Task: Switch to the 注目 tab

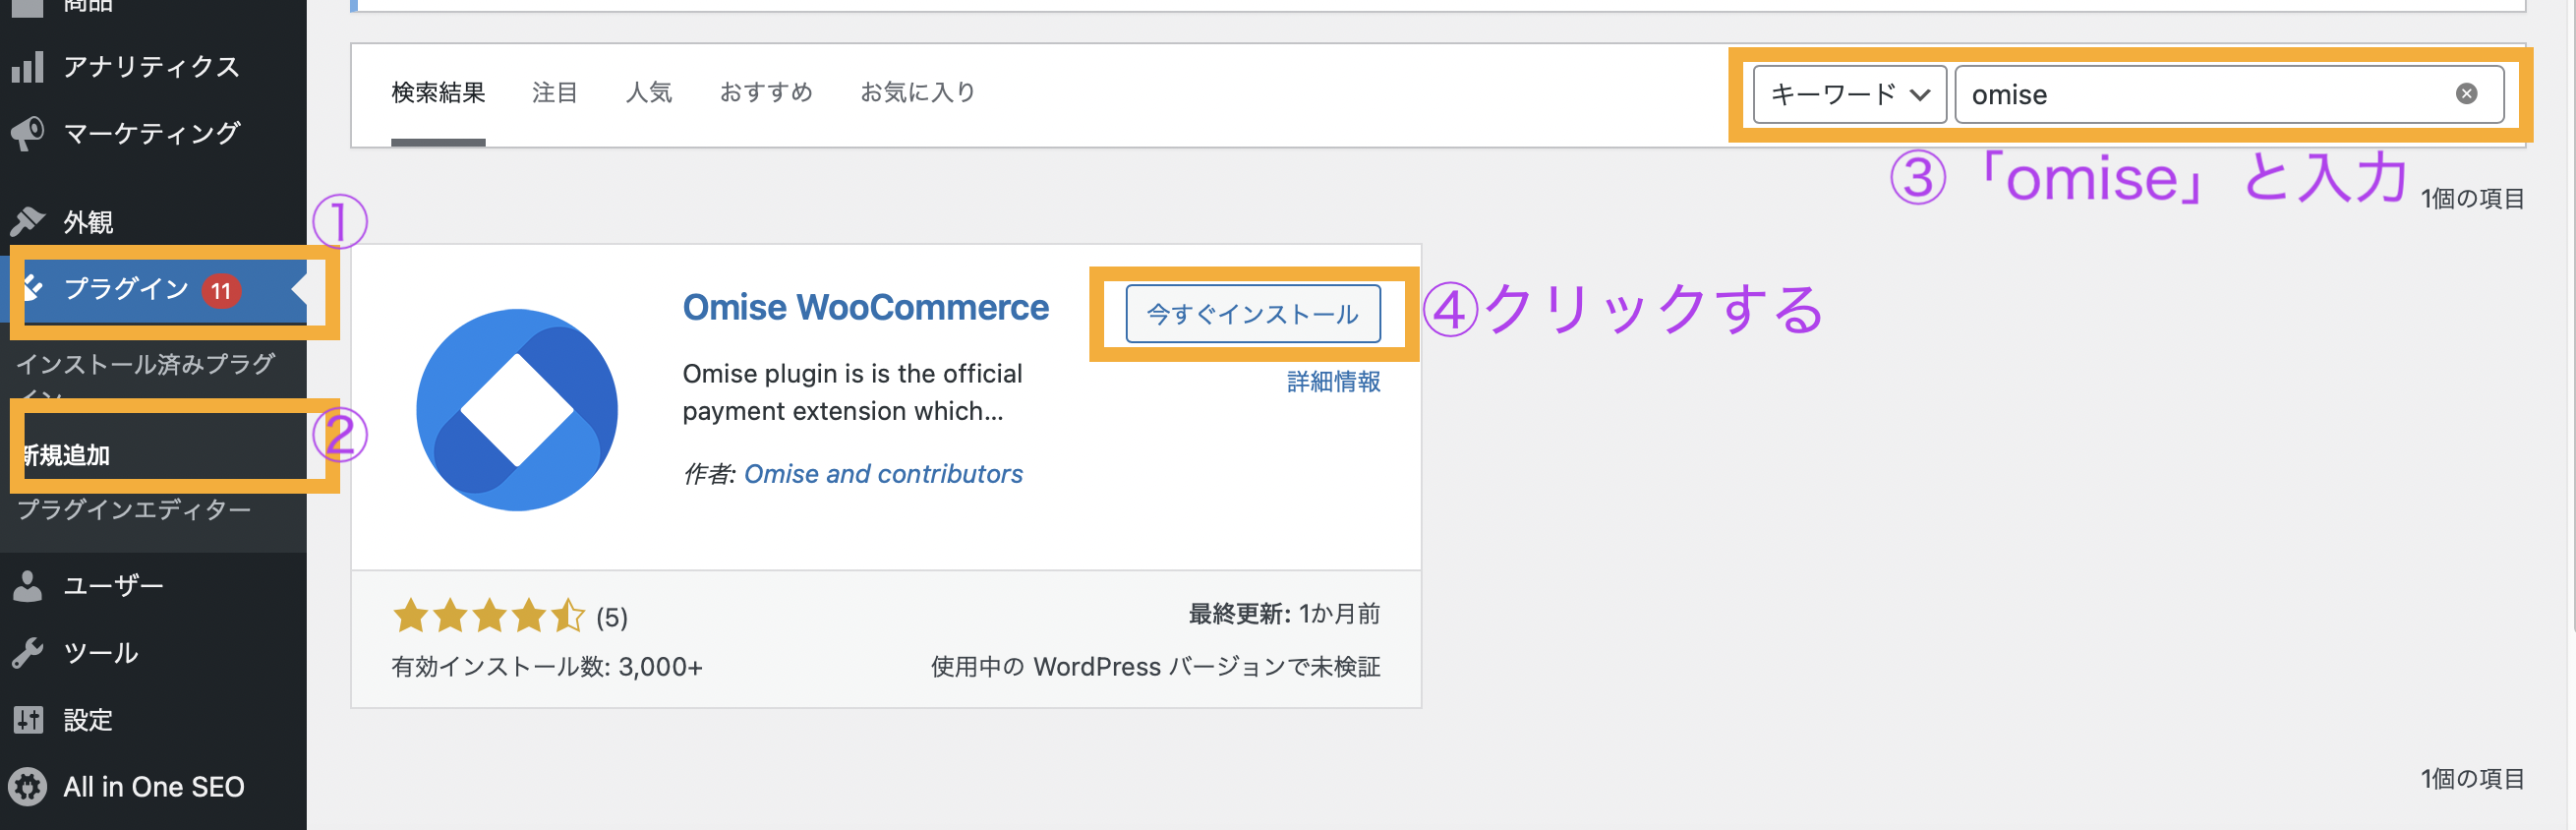Action: pyautogui.click(x=554, y=93)
